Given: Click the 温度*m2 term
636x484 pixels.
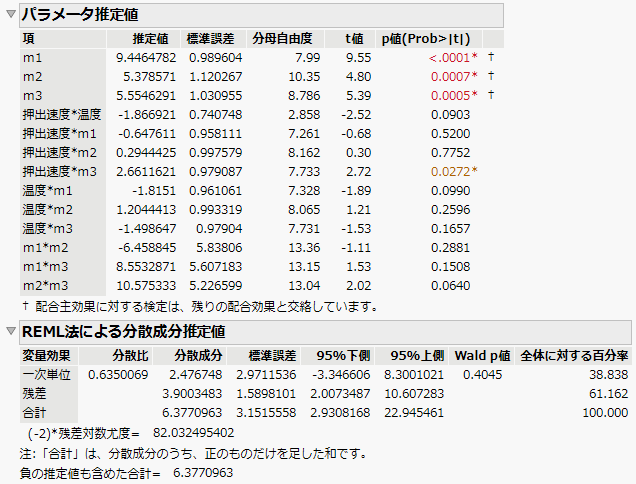Looking at the screenshot, I should point(47,210).
